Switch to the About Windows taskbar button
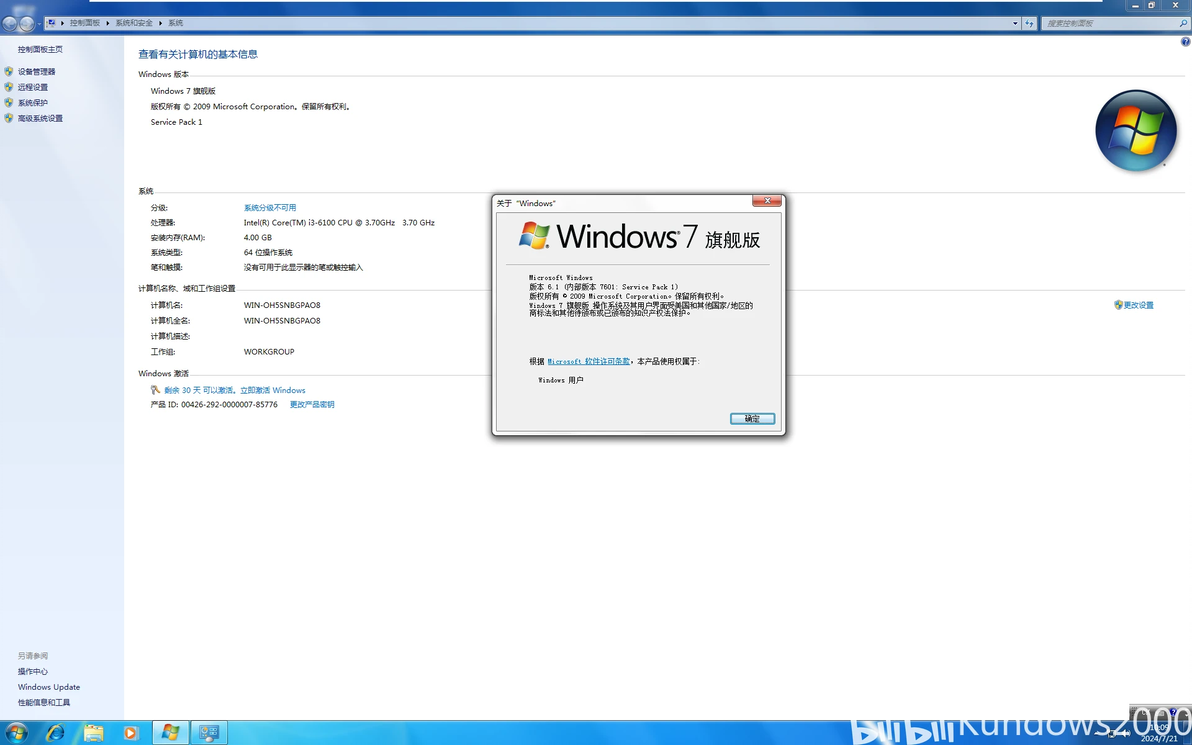 [x=170, y=733]
